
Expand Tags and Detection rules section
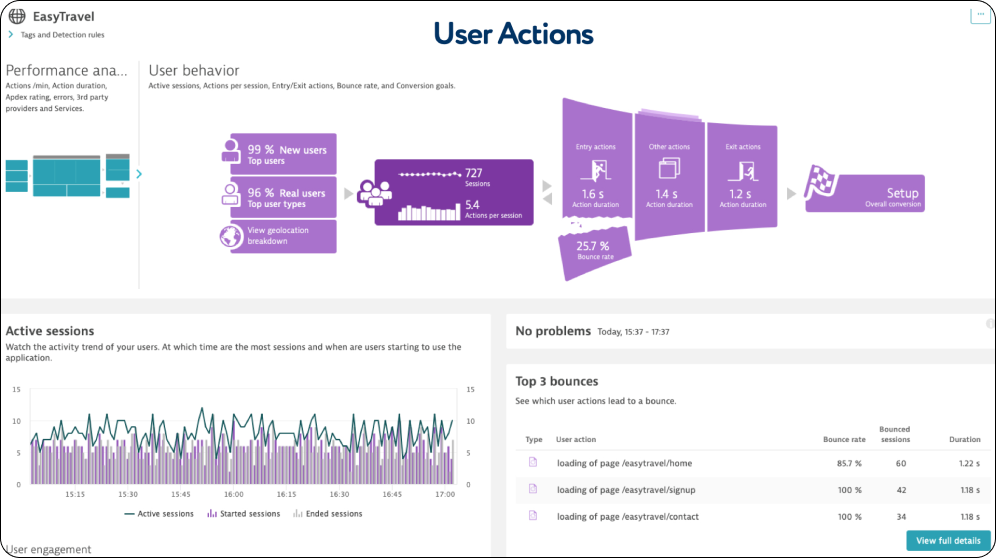pos(11,35)
